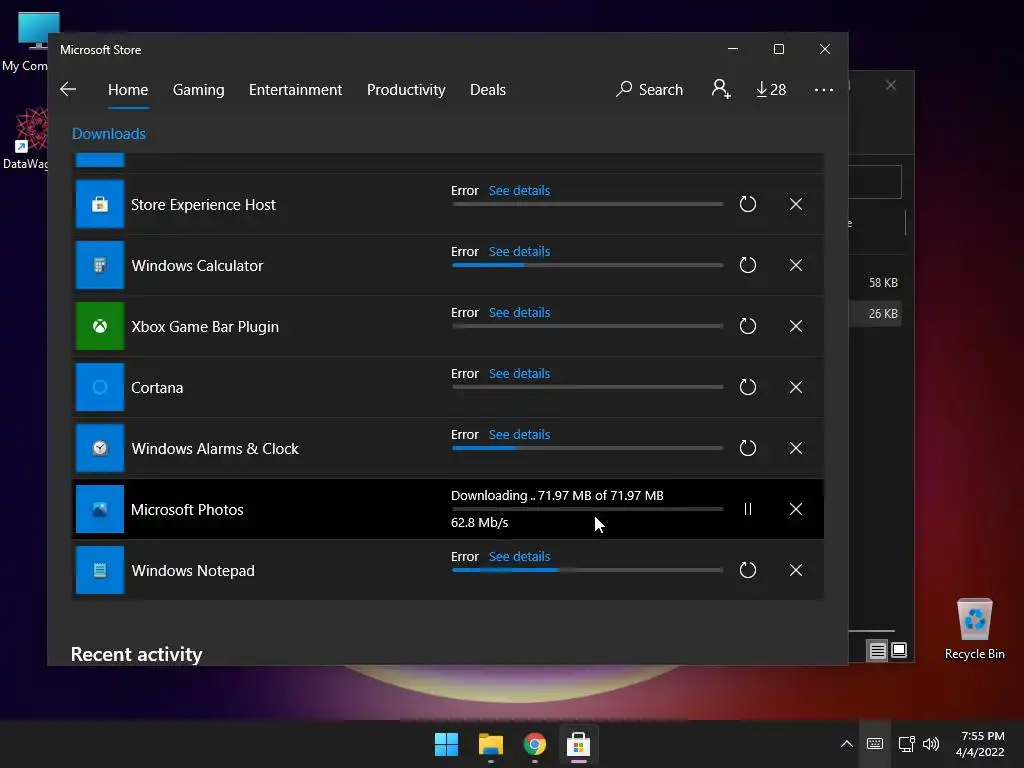The image size is (1024, 768).
Task: Cancel the Cortana download
Action: click(x=795, y=387)
